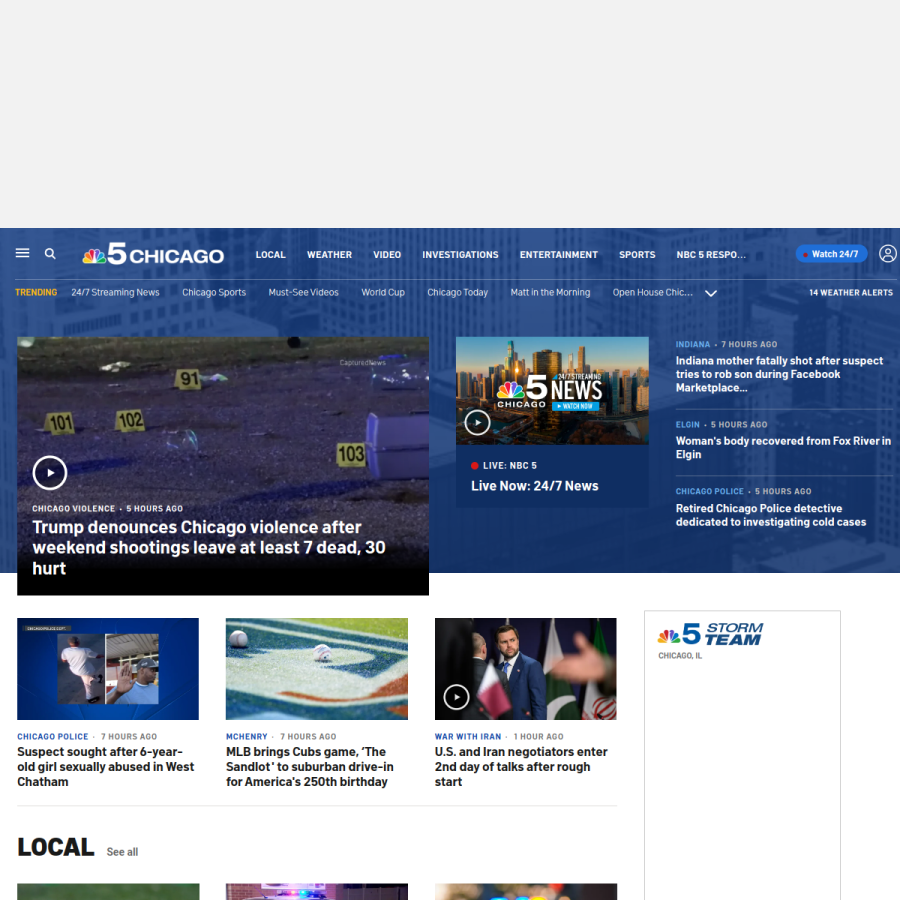Read MLB brings Cubs game headline
Viewport: 900px width, 900px height.
310,767
